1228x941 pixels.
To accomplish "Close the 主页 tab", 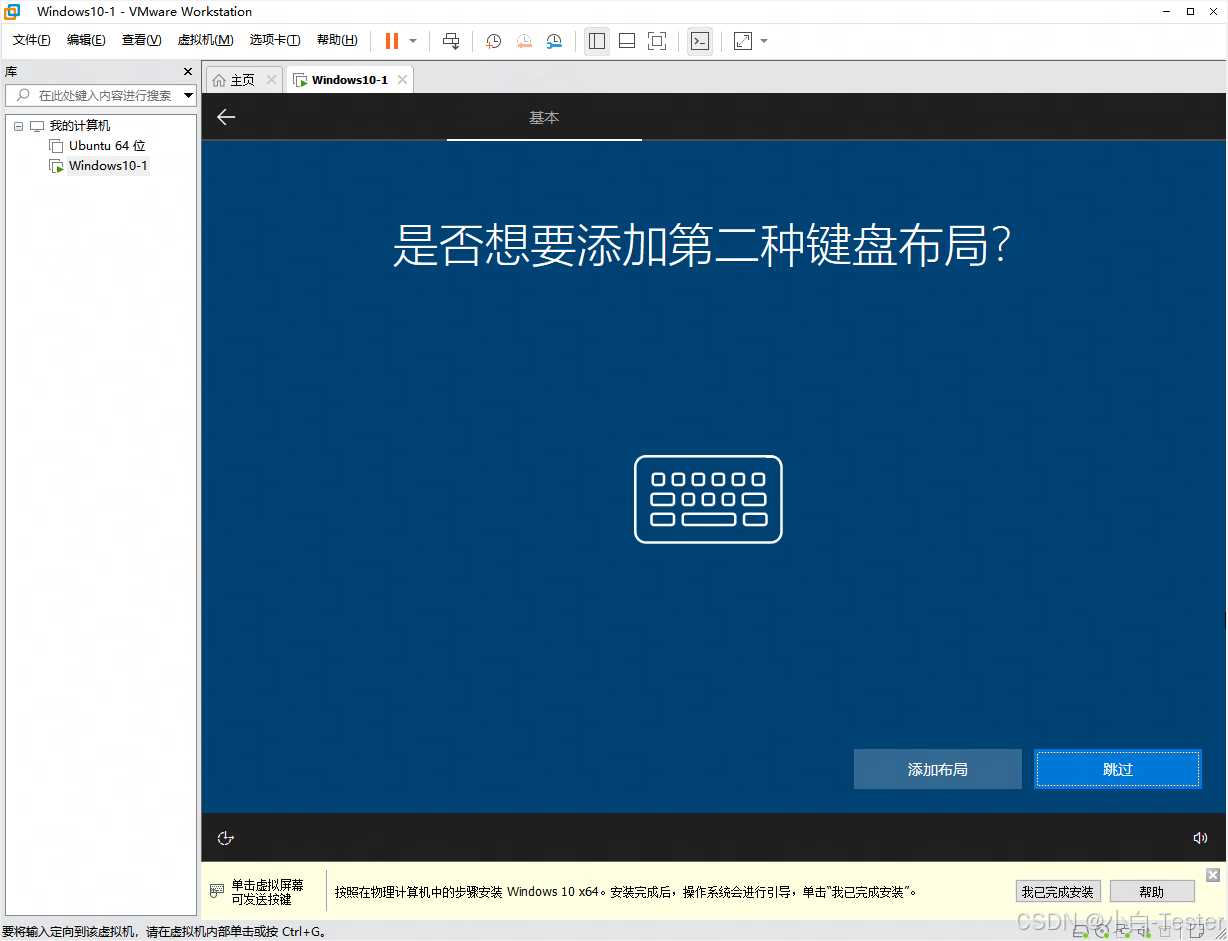I will (271, 80).
